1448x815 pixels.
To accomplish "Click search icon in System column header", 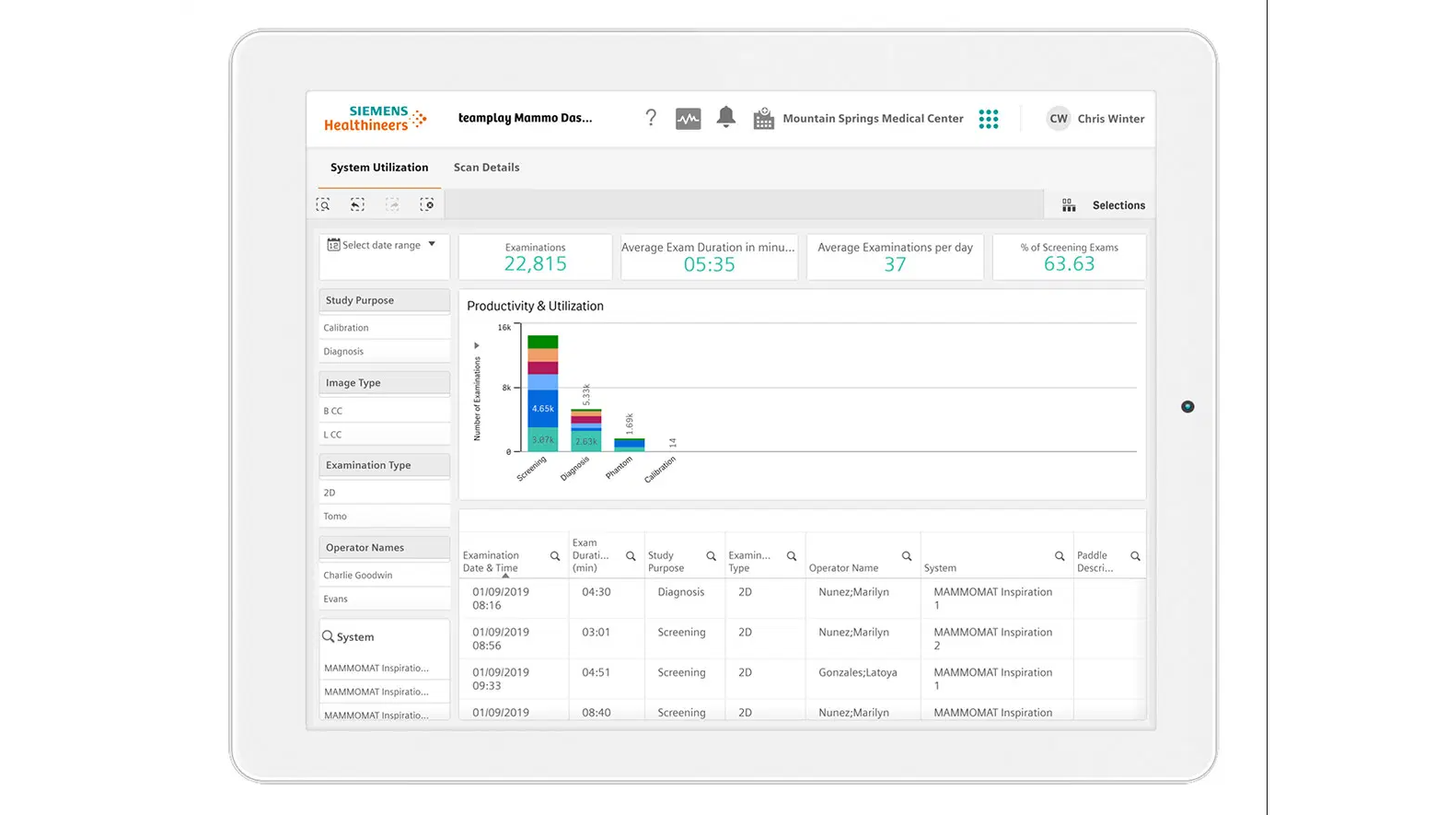I will pos(1059,556).
